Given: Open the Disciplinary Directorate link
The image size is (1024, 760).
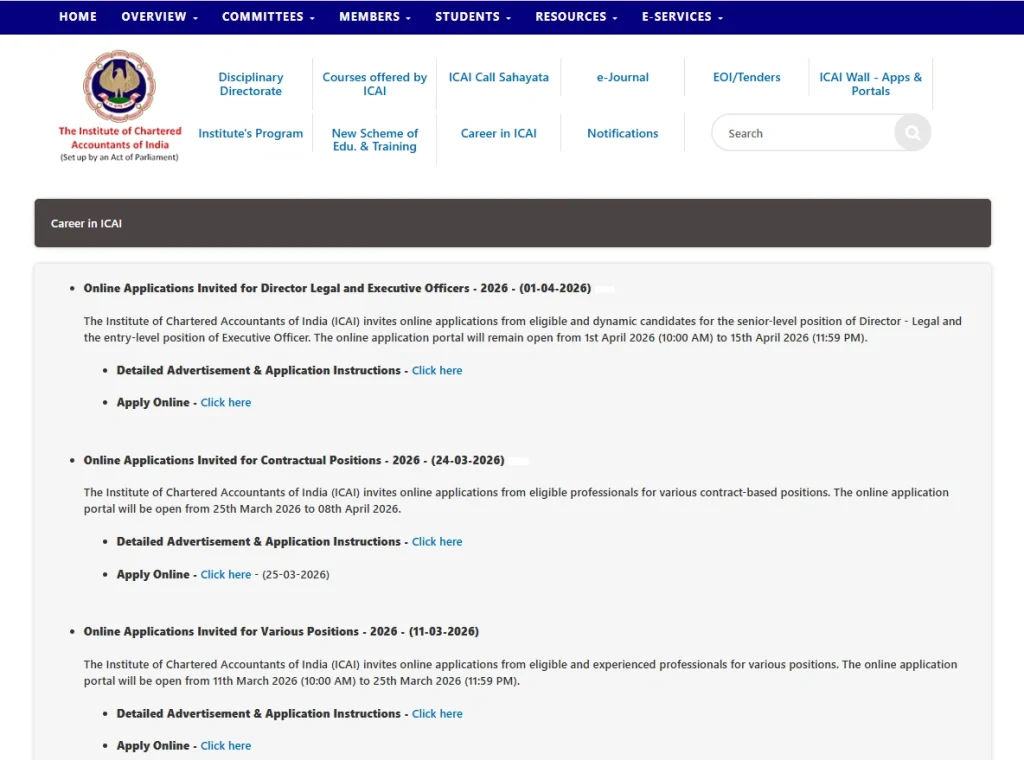Looking at the screenshot, I should (250, 84).
